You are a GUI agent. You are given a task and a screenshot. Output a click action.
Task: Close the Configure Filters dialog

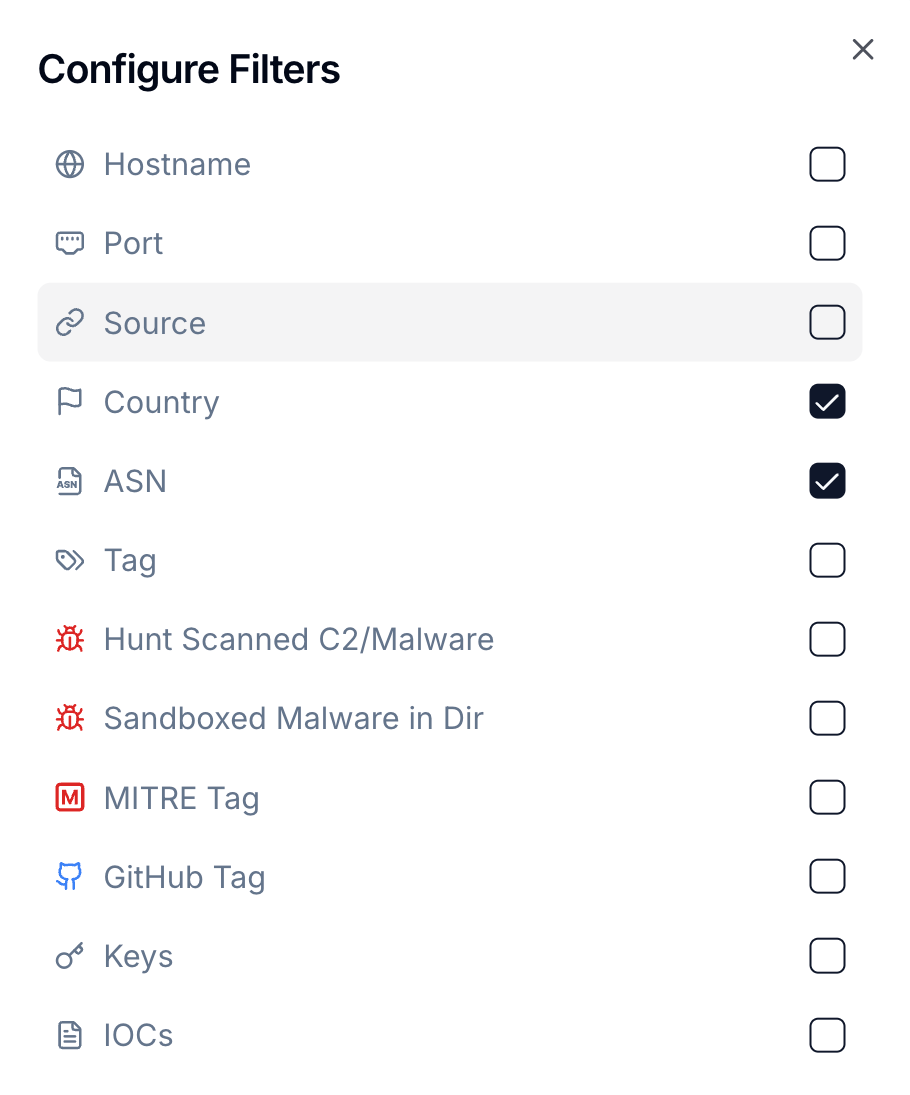point(863,50)
